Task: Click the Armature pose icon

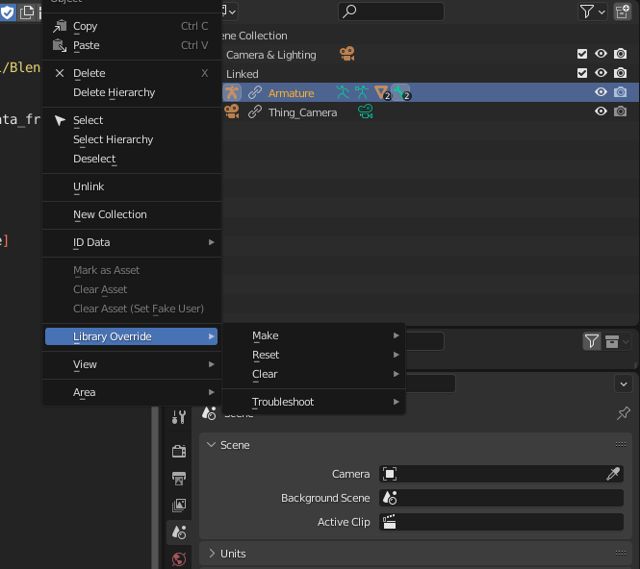Action: tap(342, 93)
